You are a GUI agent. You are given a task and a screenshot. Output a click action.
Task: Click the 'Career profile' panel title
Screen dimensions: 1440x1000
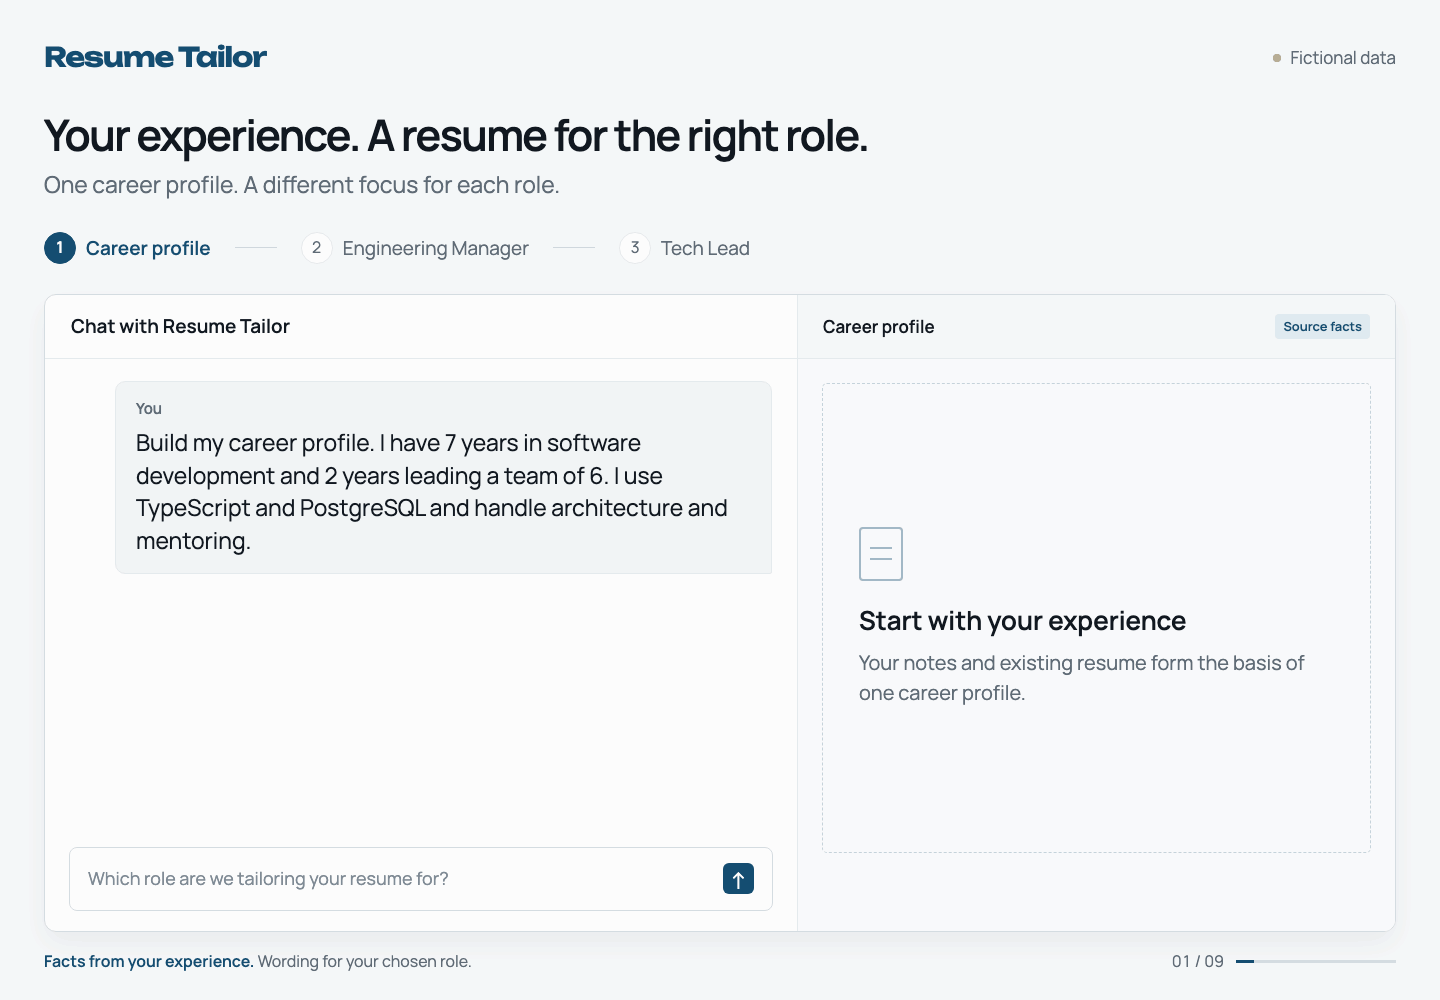click(x=878, y=327)
